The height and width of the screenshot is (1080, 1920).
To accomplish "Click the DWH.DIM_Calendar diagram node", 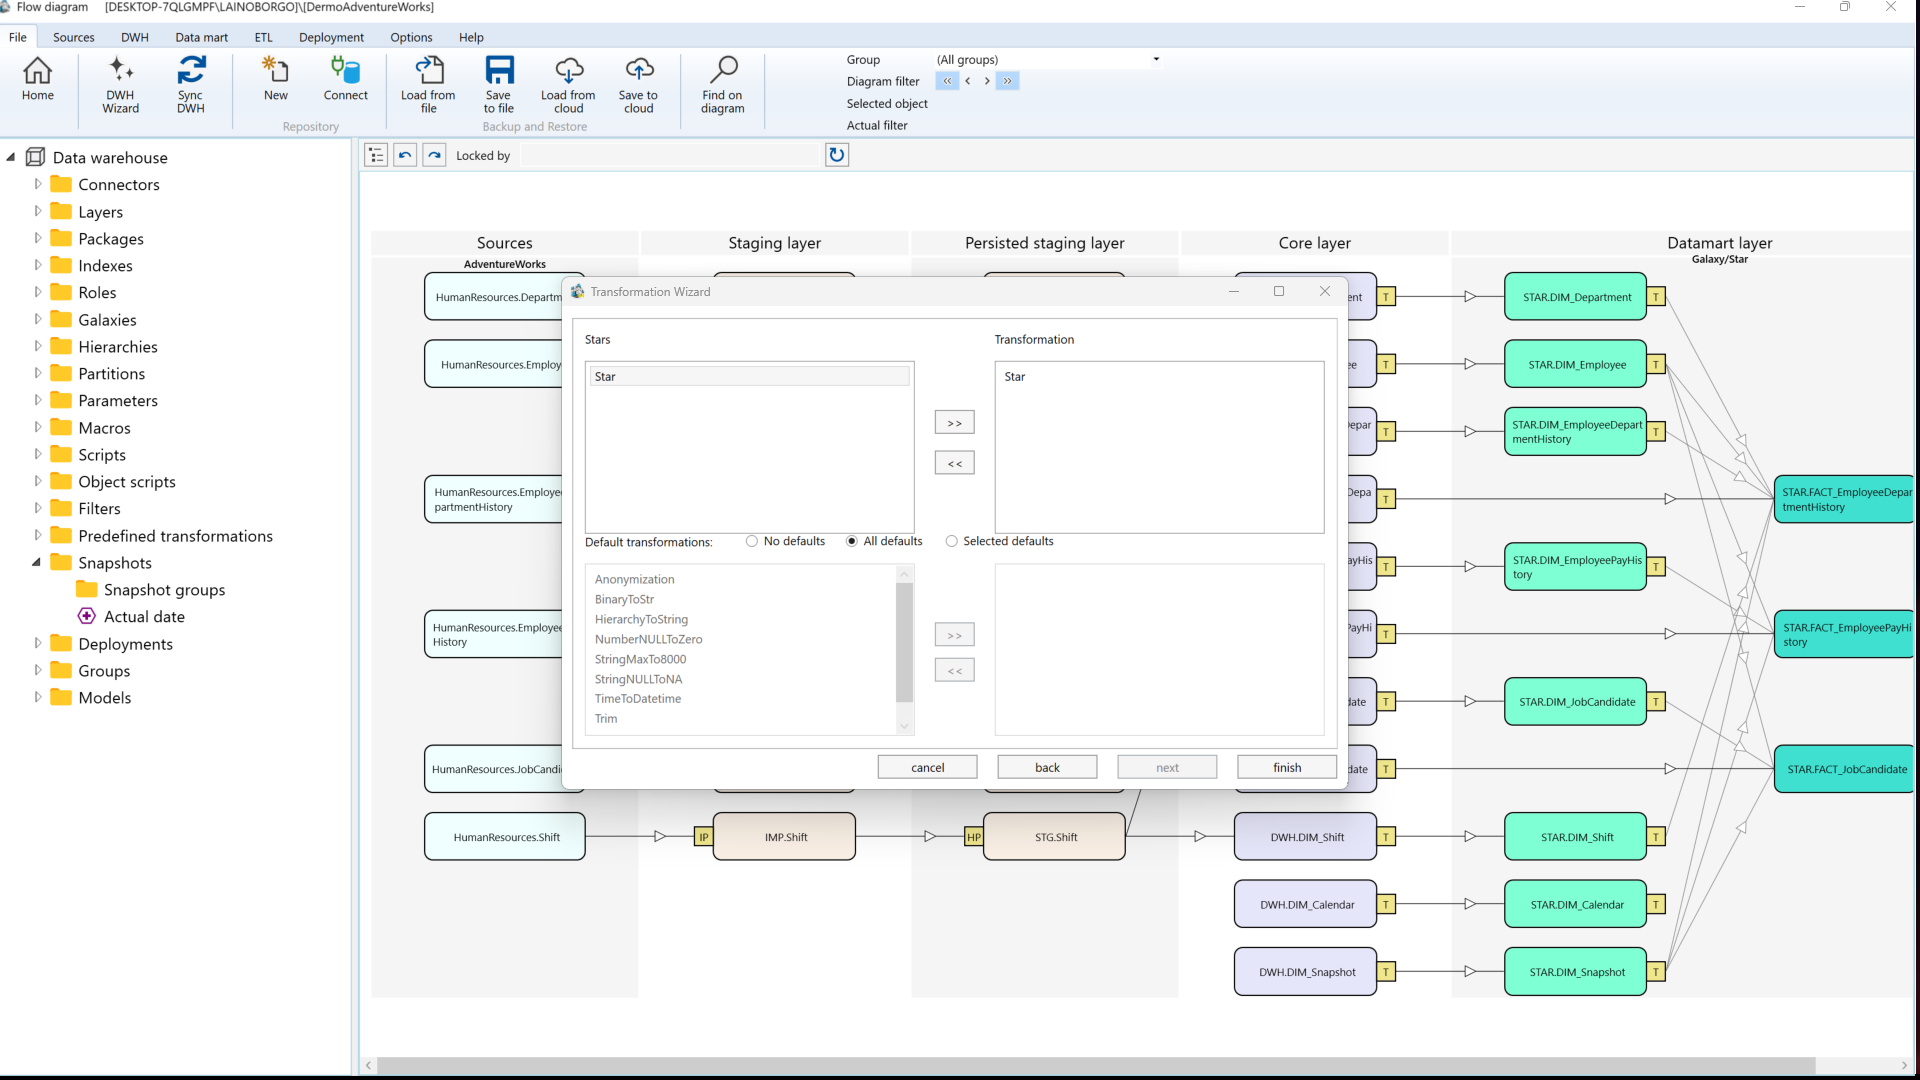I will tap(1306, 905).
